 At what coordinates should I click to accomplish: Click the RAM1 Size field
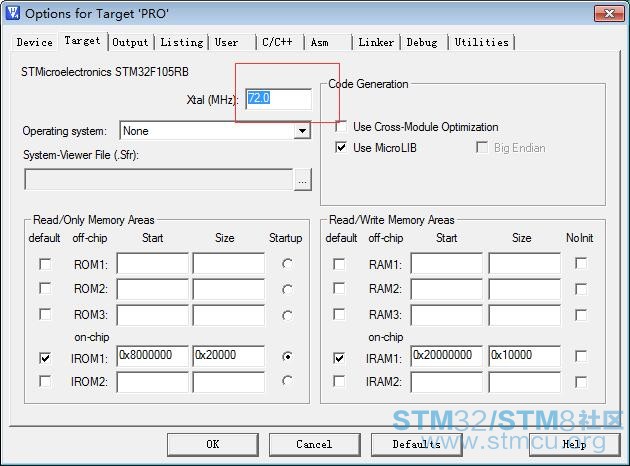tap(524, 263)
